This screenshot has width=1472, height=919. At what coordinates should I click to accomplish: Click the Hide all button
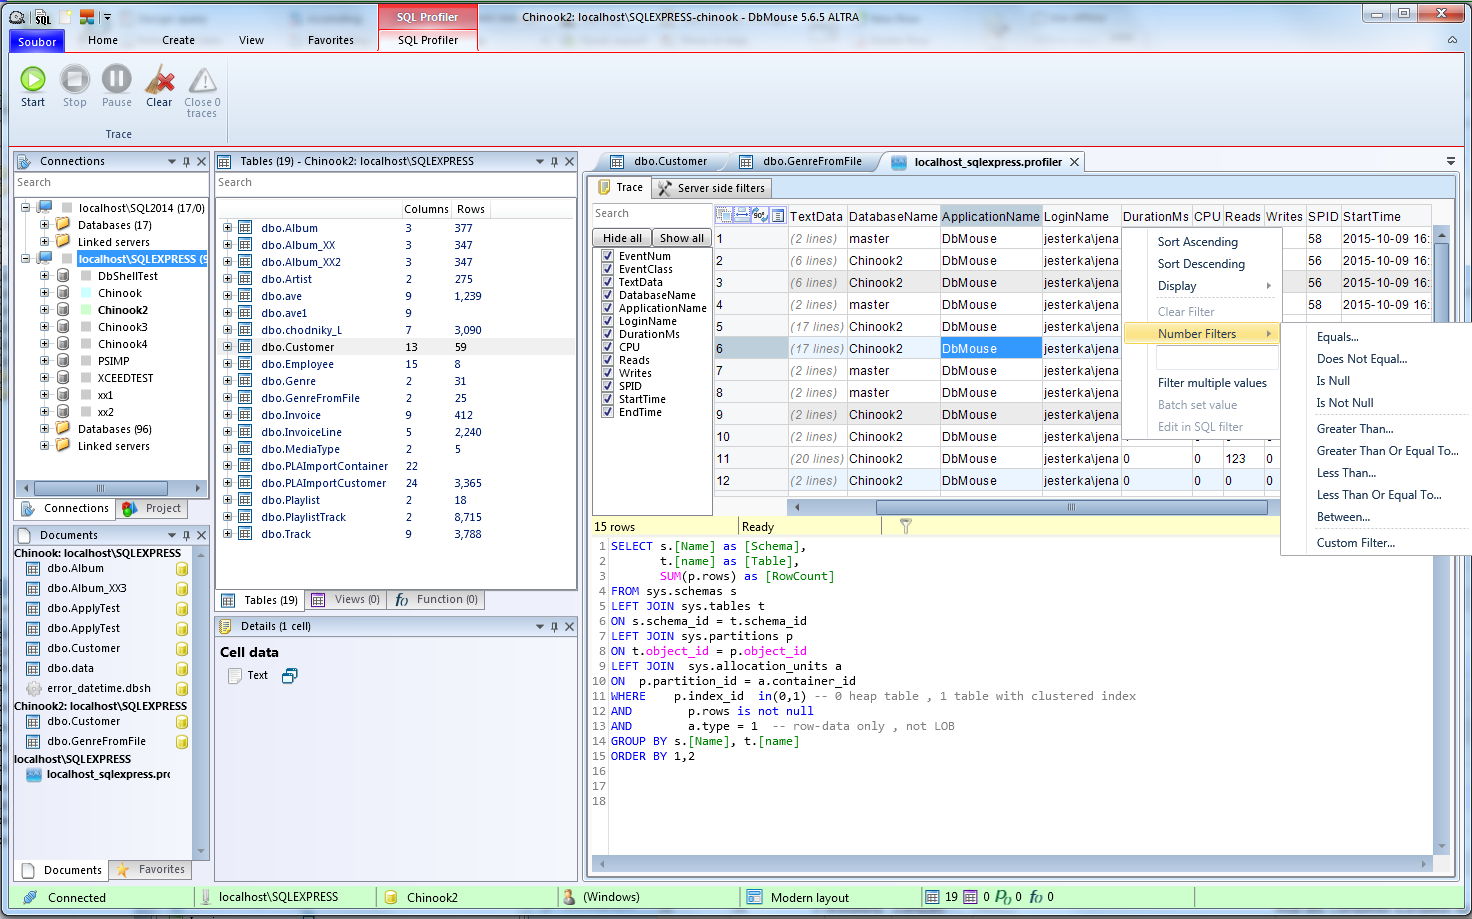click(x=623, y=238)
